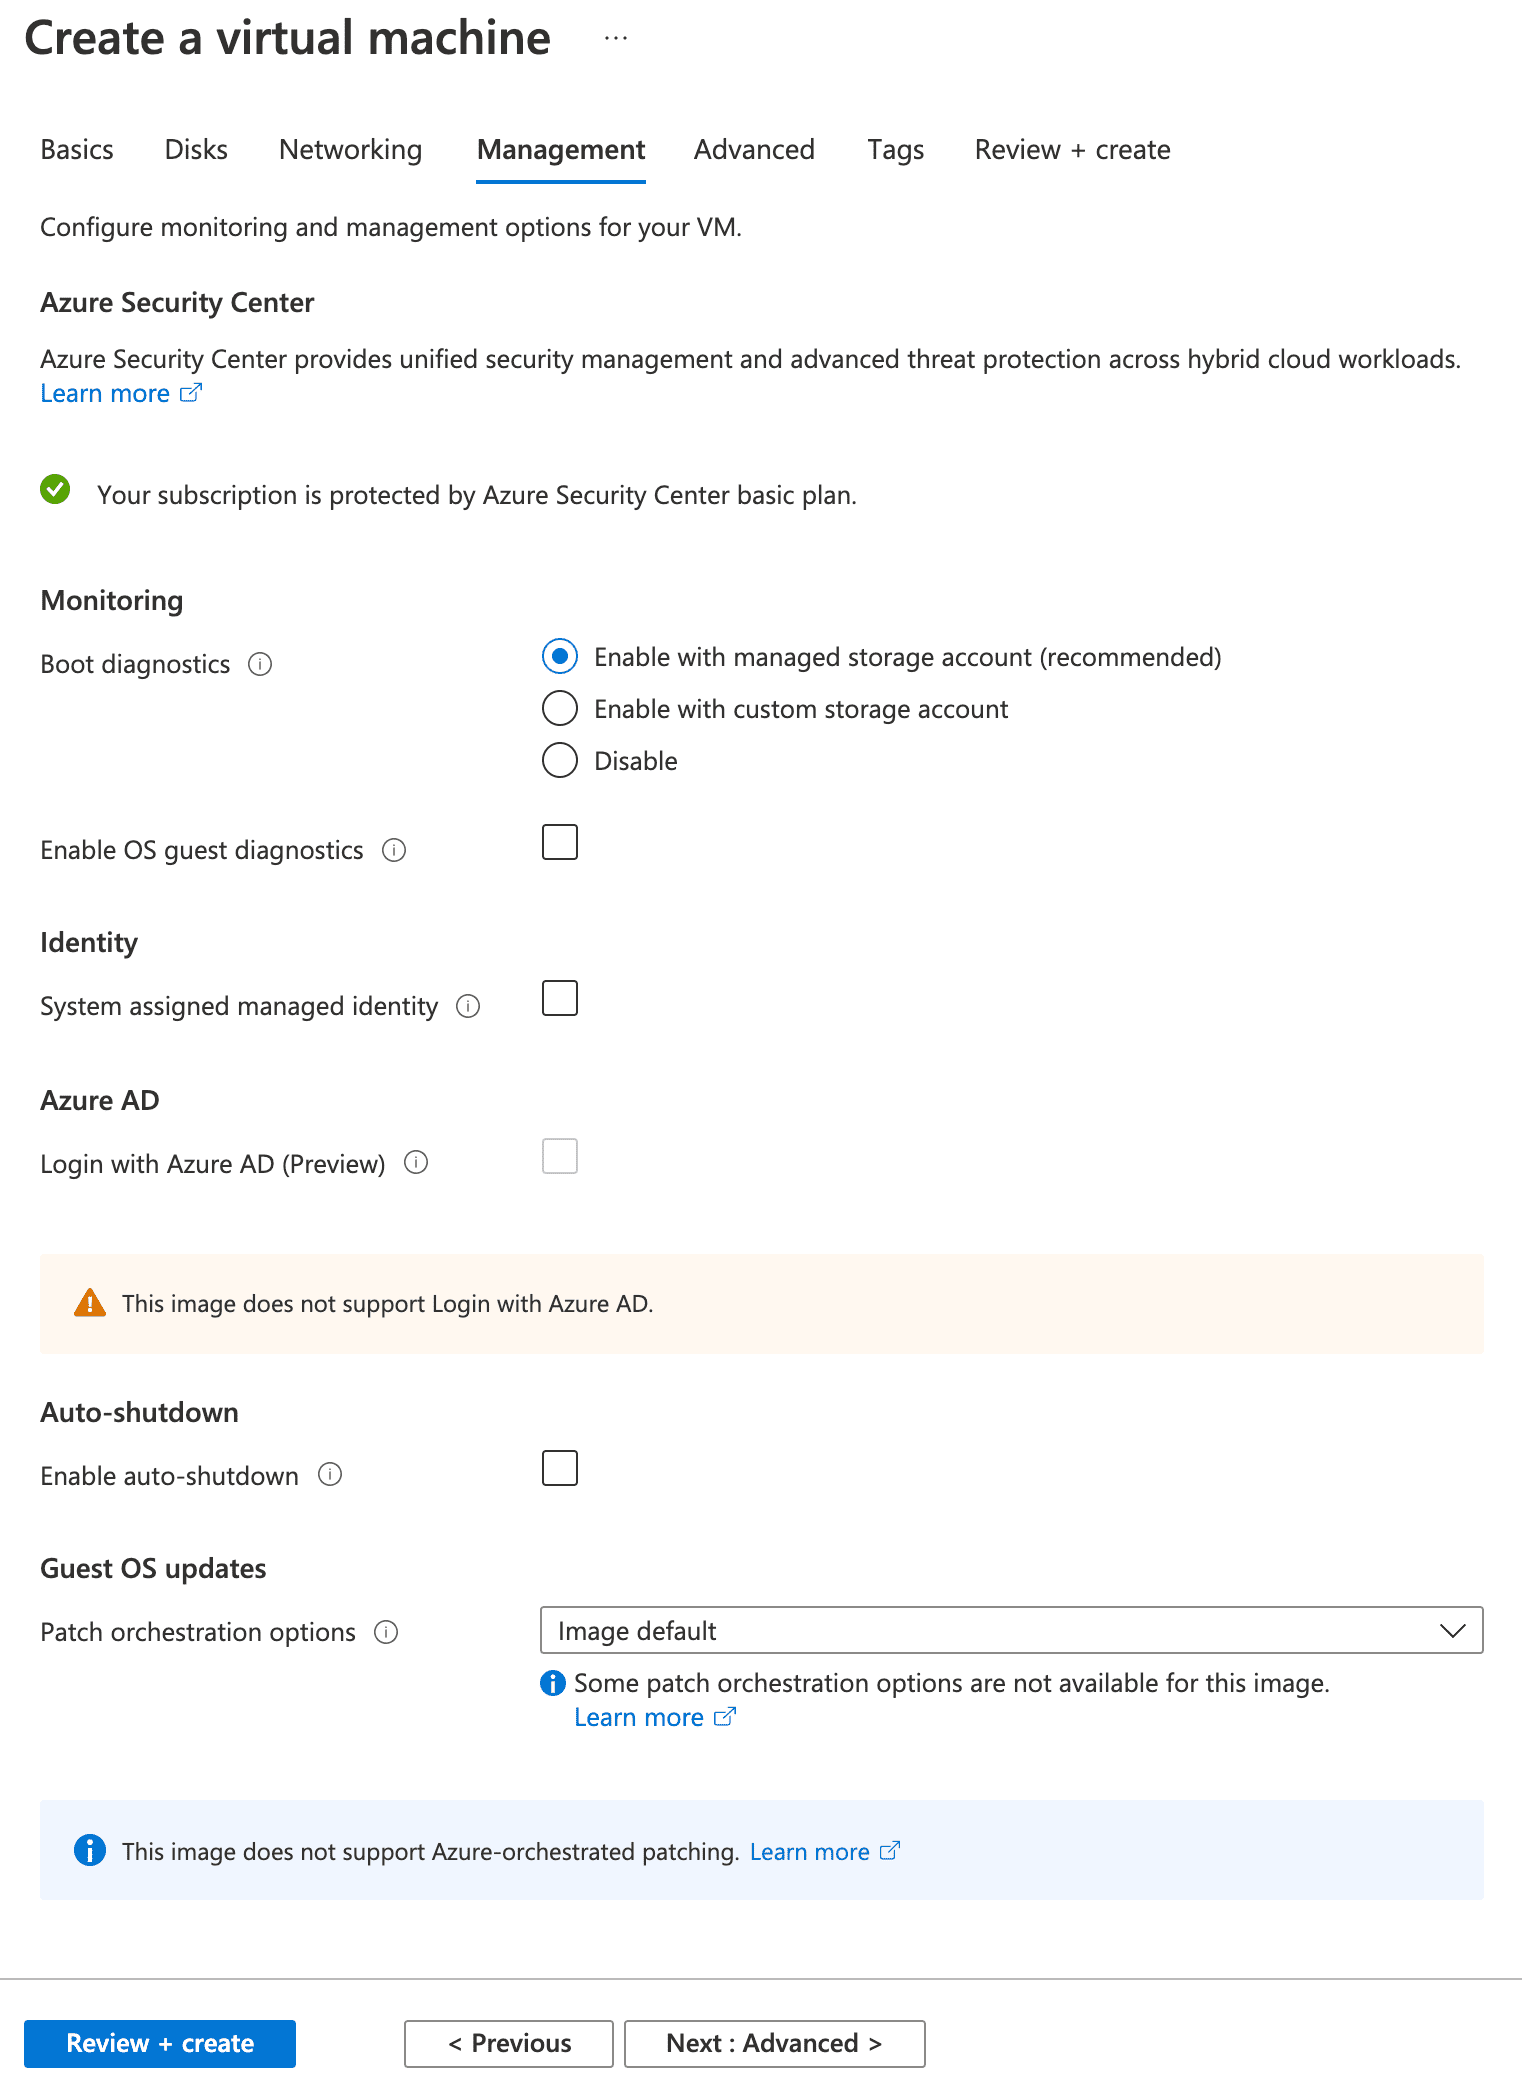Check the Enable OS guest diagnostics checkbox

pos(560,842)
